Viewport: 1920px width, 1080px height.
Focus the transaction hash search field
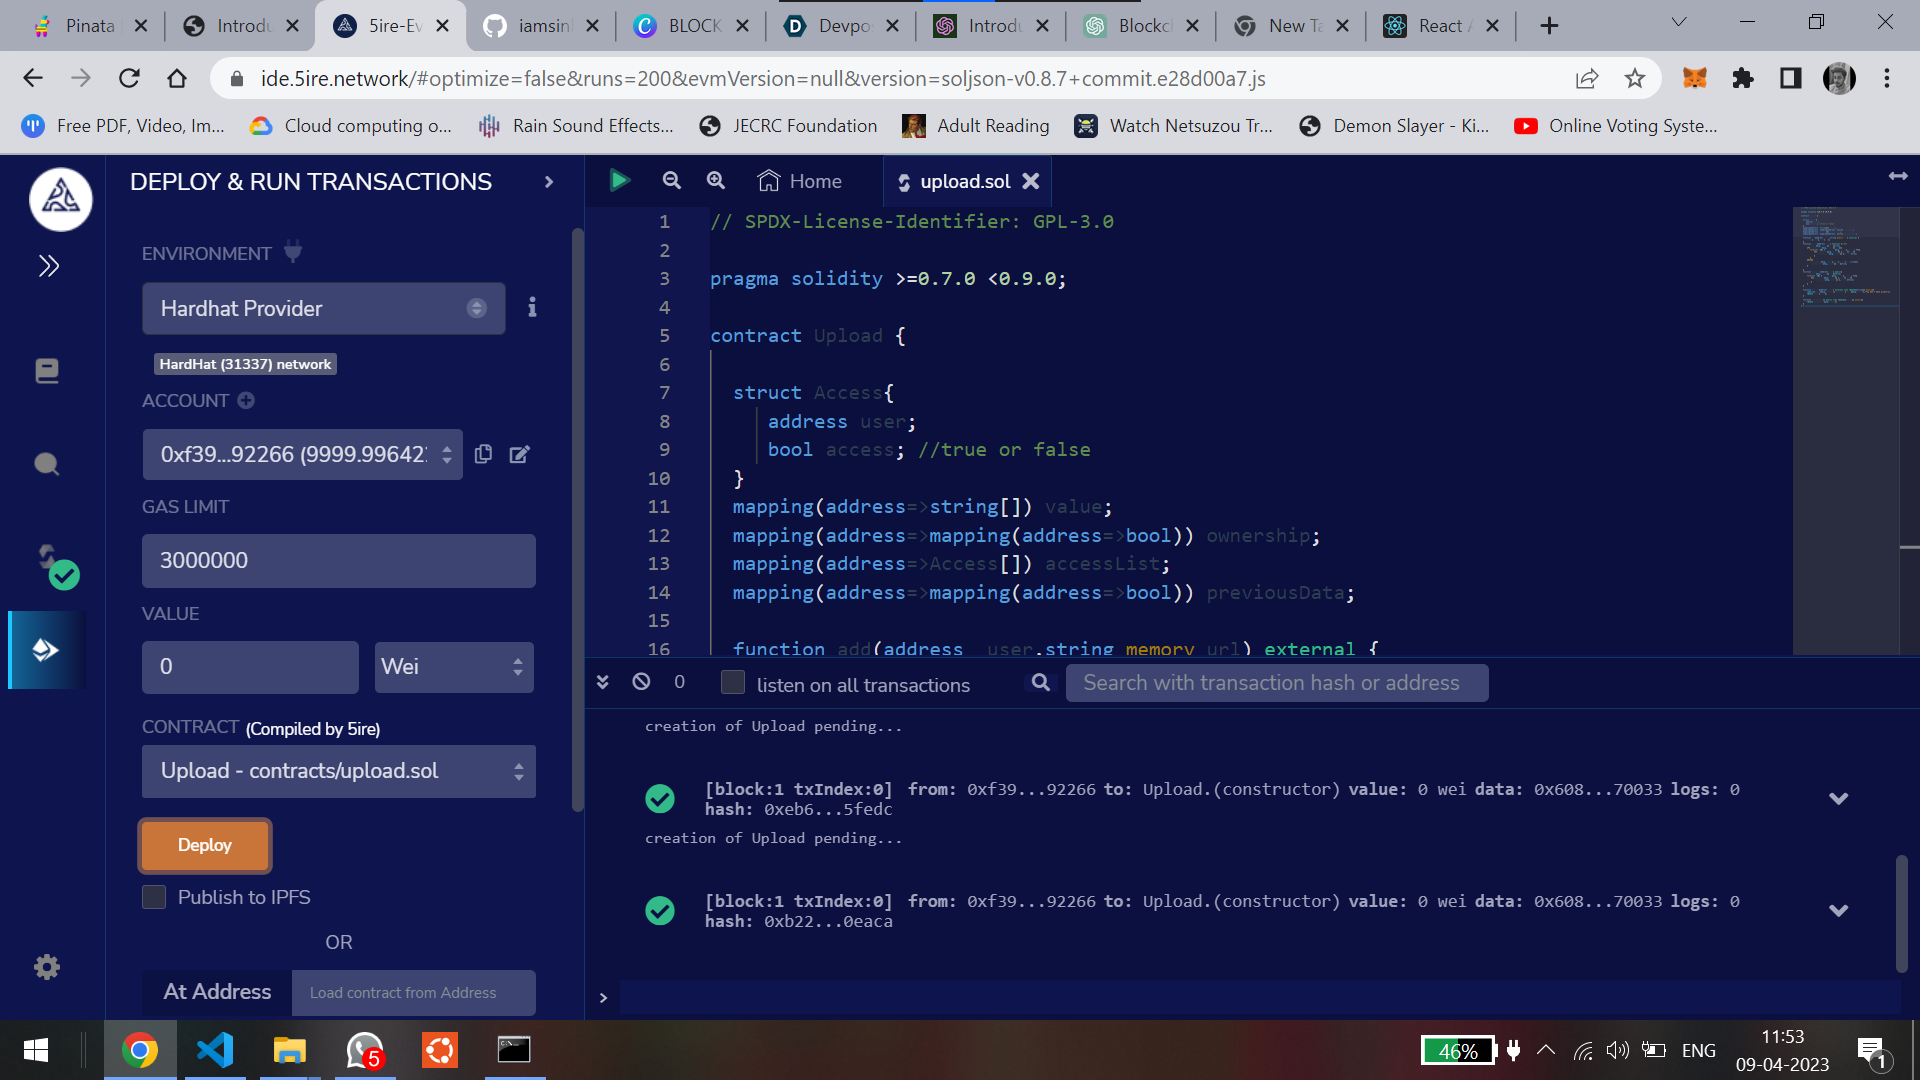[x=1276, y=683]
